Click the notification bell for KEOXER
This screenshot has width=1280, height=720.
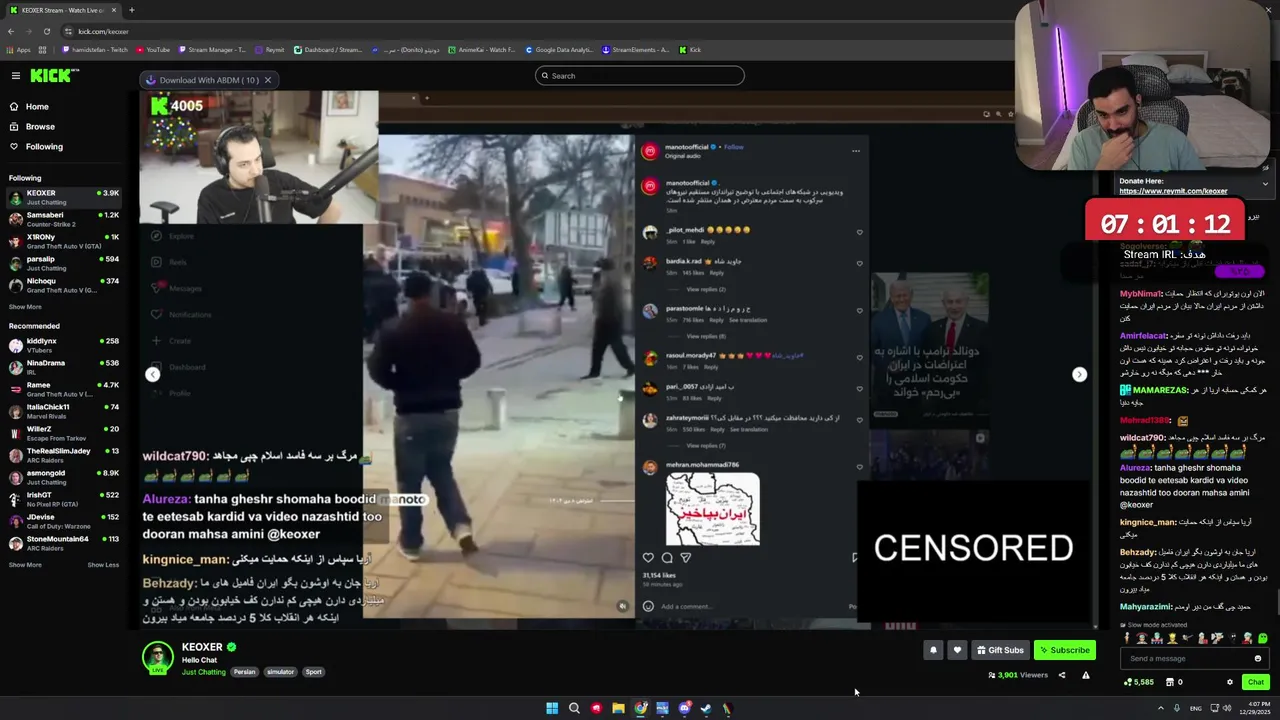(933, 650)
